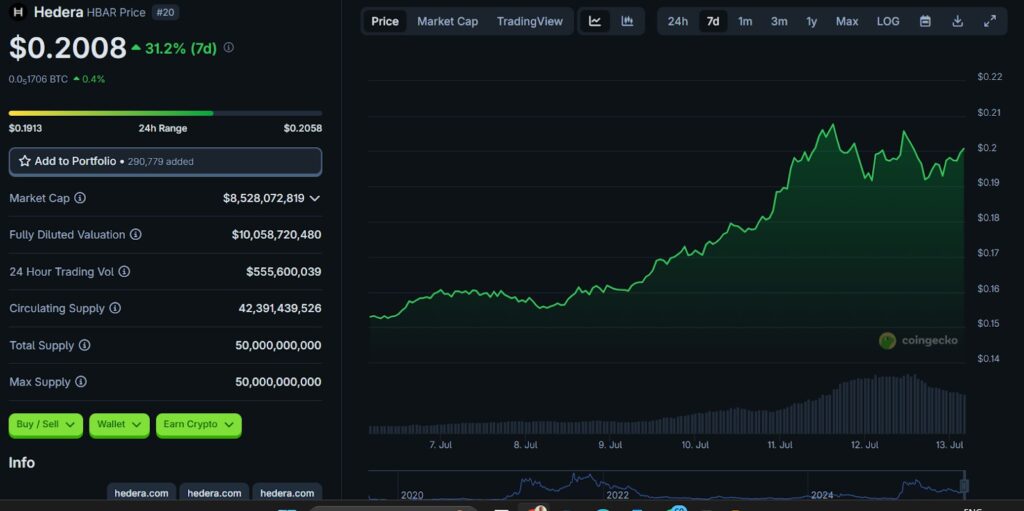The image size is (1024, 511).
Task: Click the $10,058,720,480 valuation figure
Action: (x=276, y=235)
